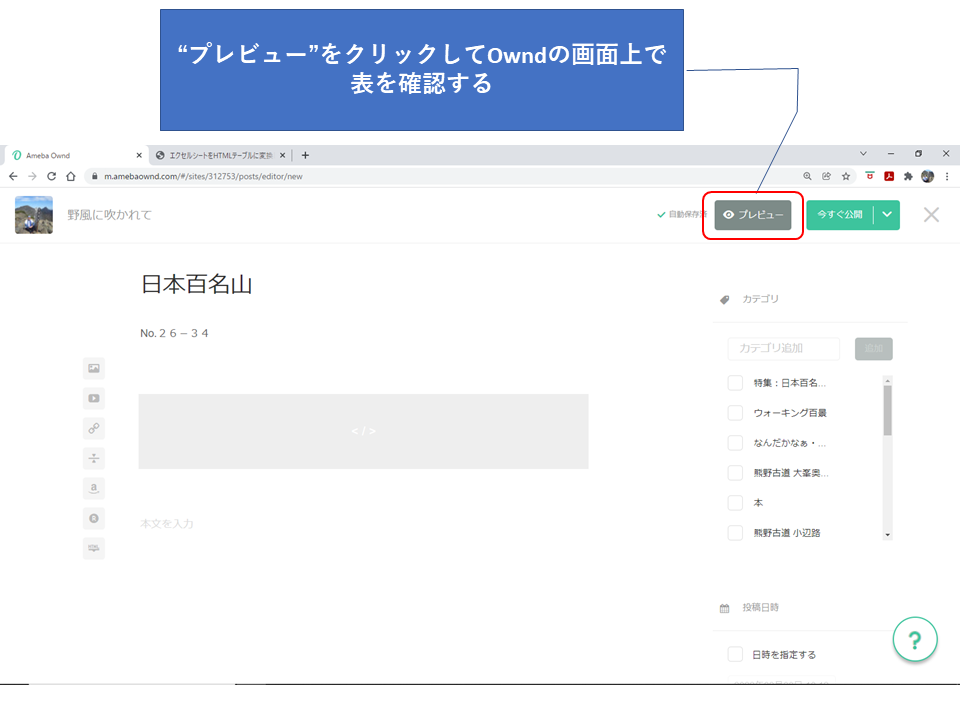Open page zoom magnifier in address bar

[808, 176]
